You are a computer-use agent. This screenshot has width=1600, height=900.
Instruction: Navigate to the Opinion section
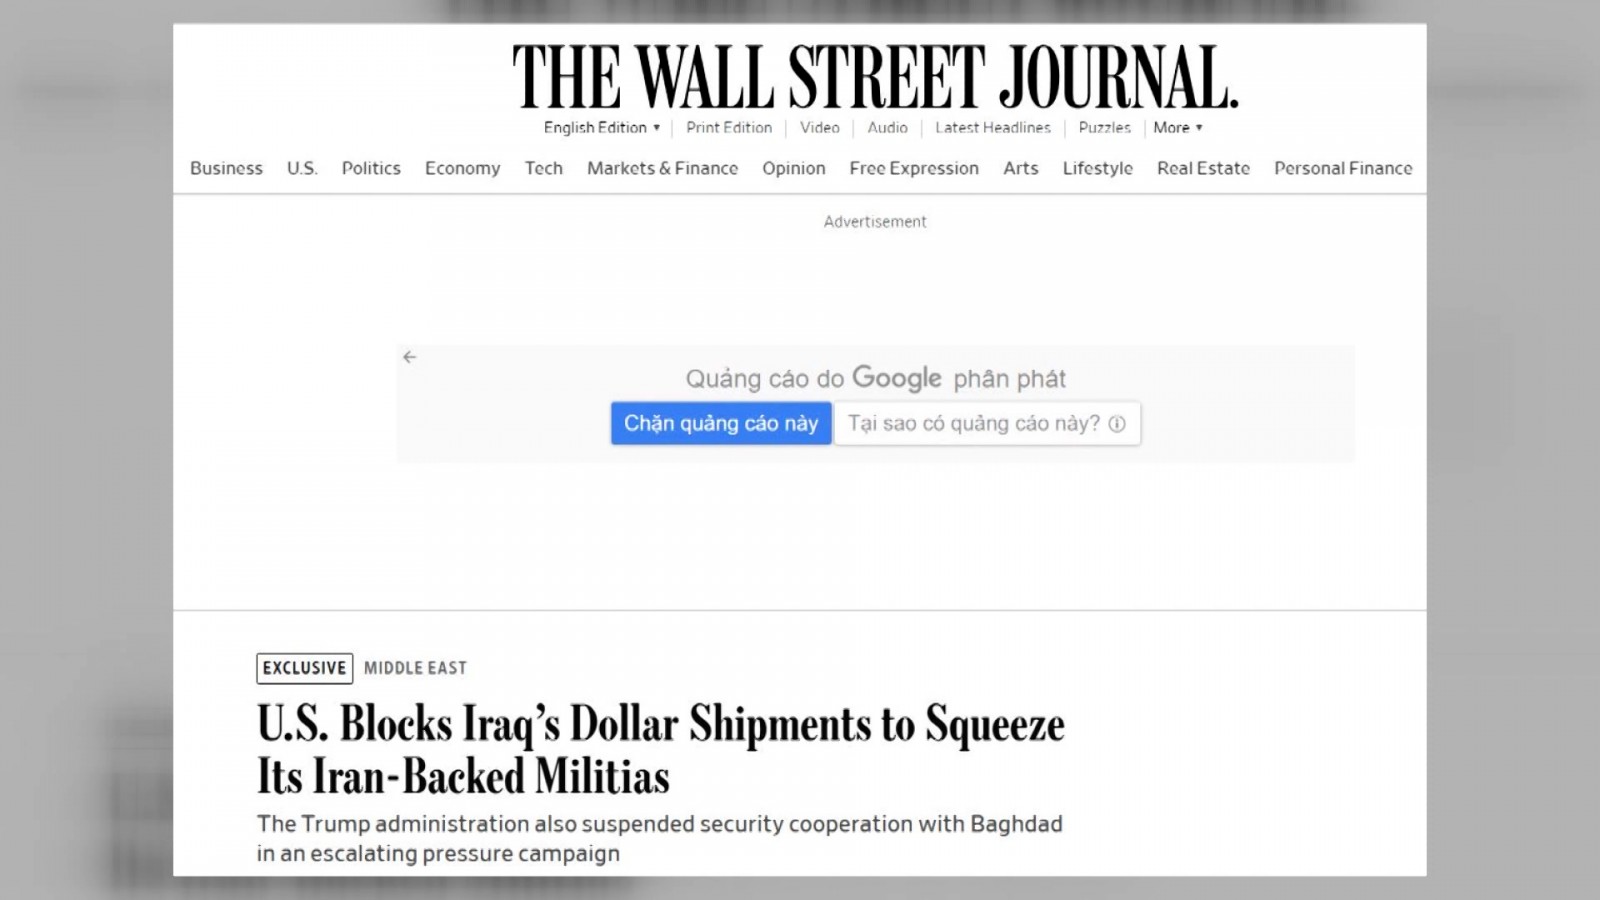point(794,168)
